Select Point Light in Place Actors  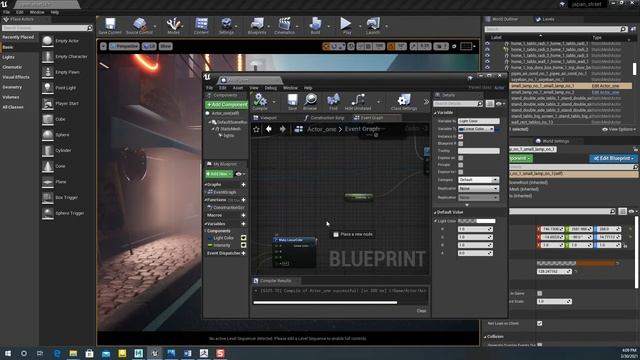(66, 88)
